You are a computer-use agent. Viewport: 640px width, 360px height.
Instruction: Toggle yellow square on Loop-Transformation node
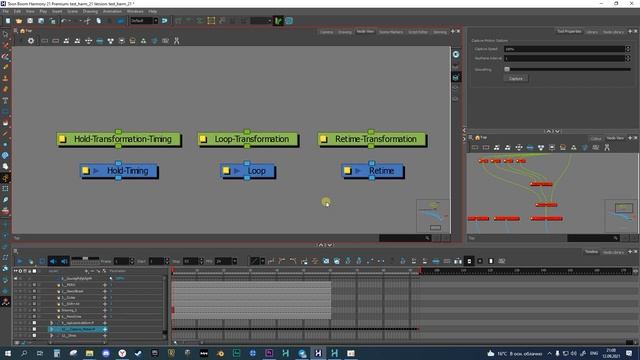(203, 139)
